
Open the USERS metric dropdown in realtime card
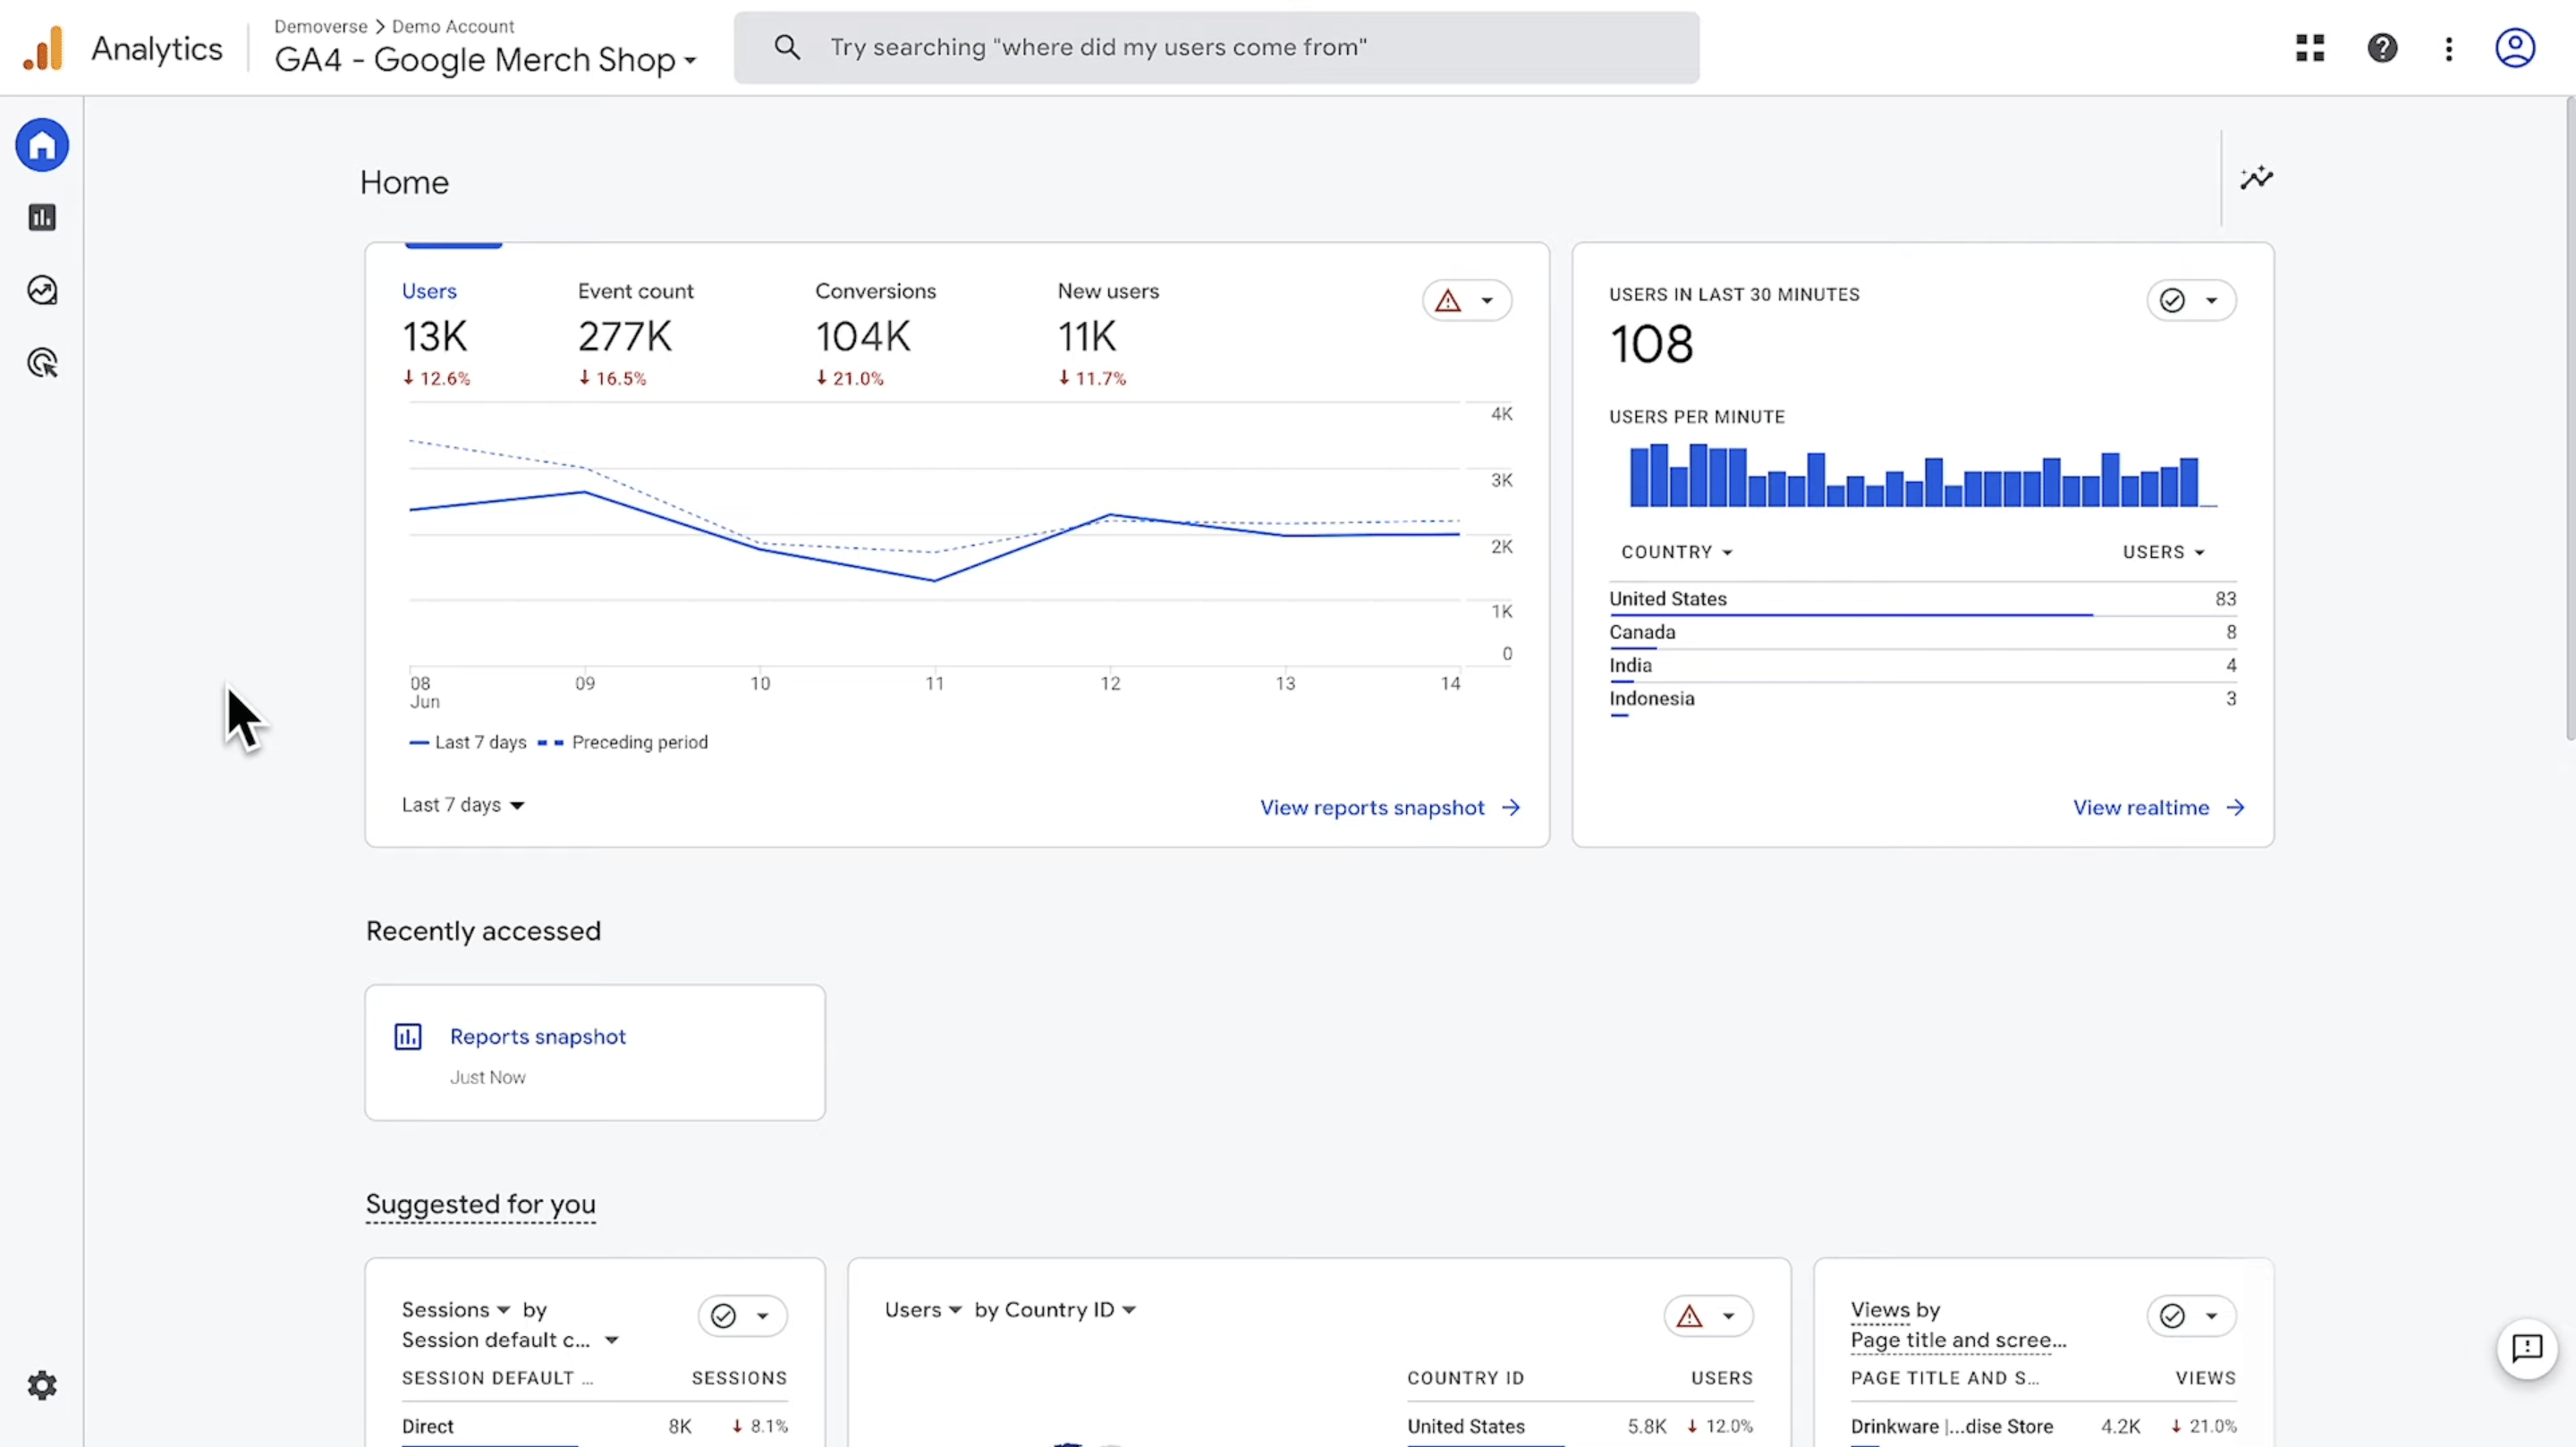point(2164,552)
